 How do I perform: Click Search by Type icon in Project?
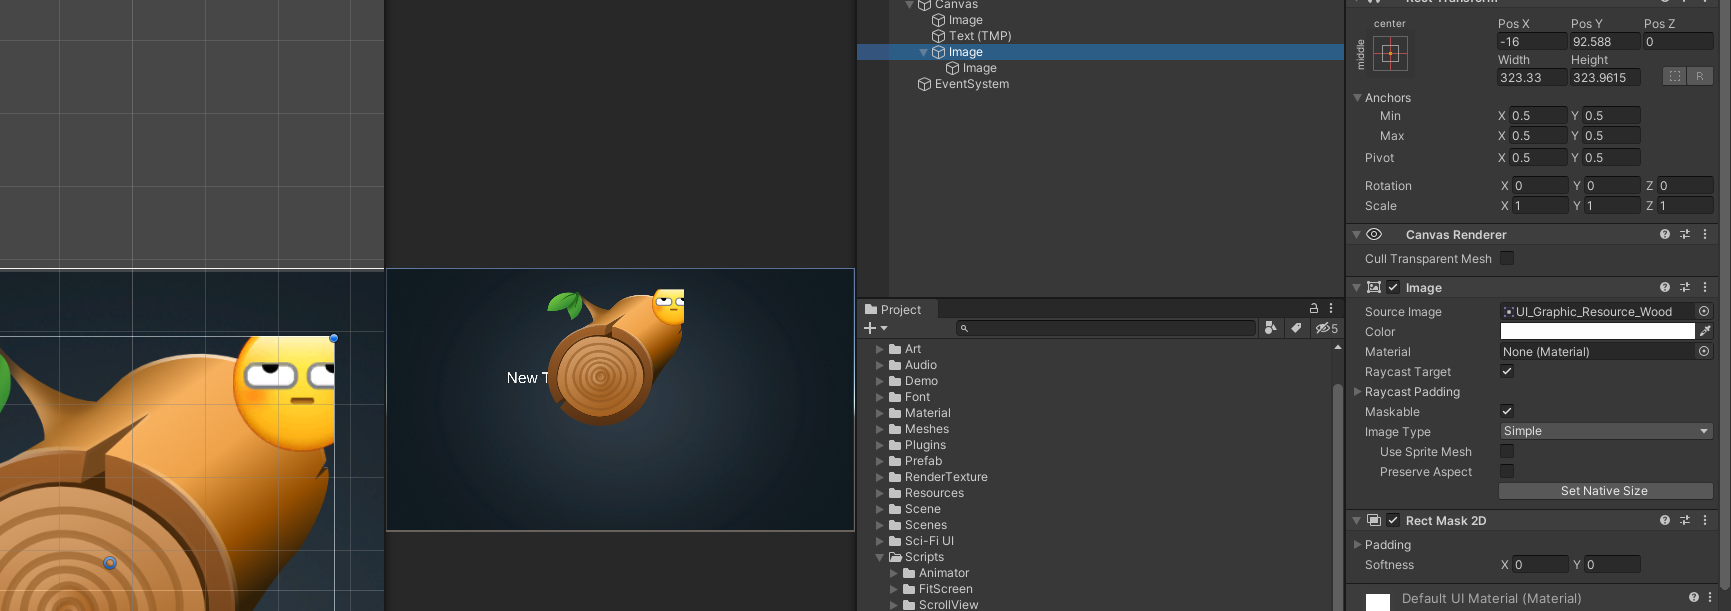coord(1271,328)
